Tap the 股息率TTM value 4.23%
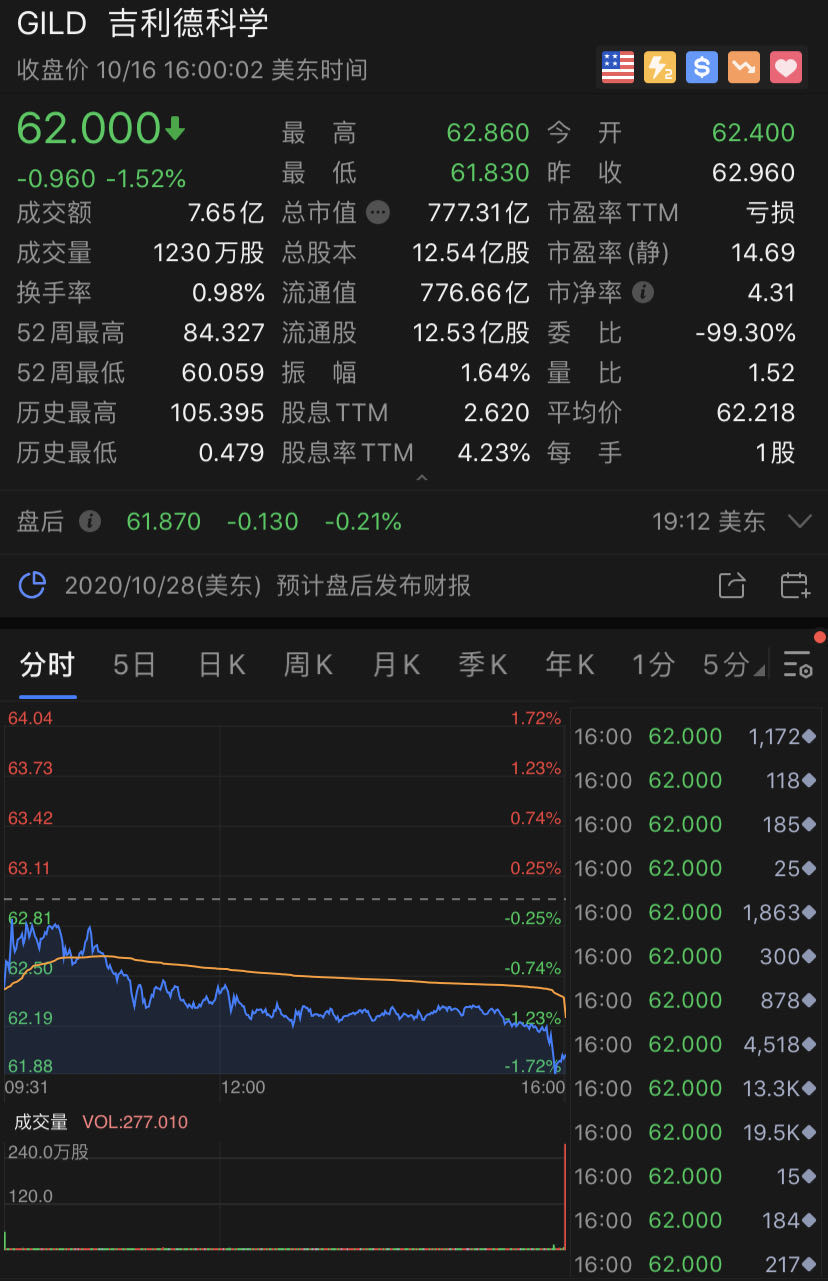 [x=494, y=453]
